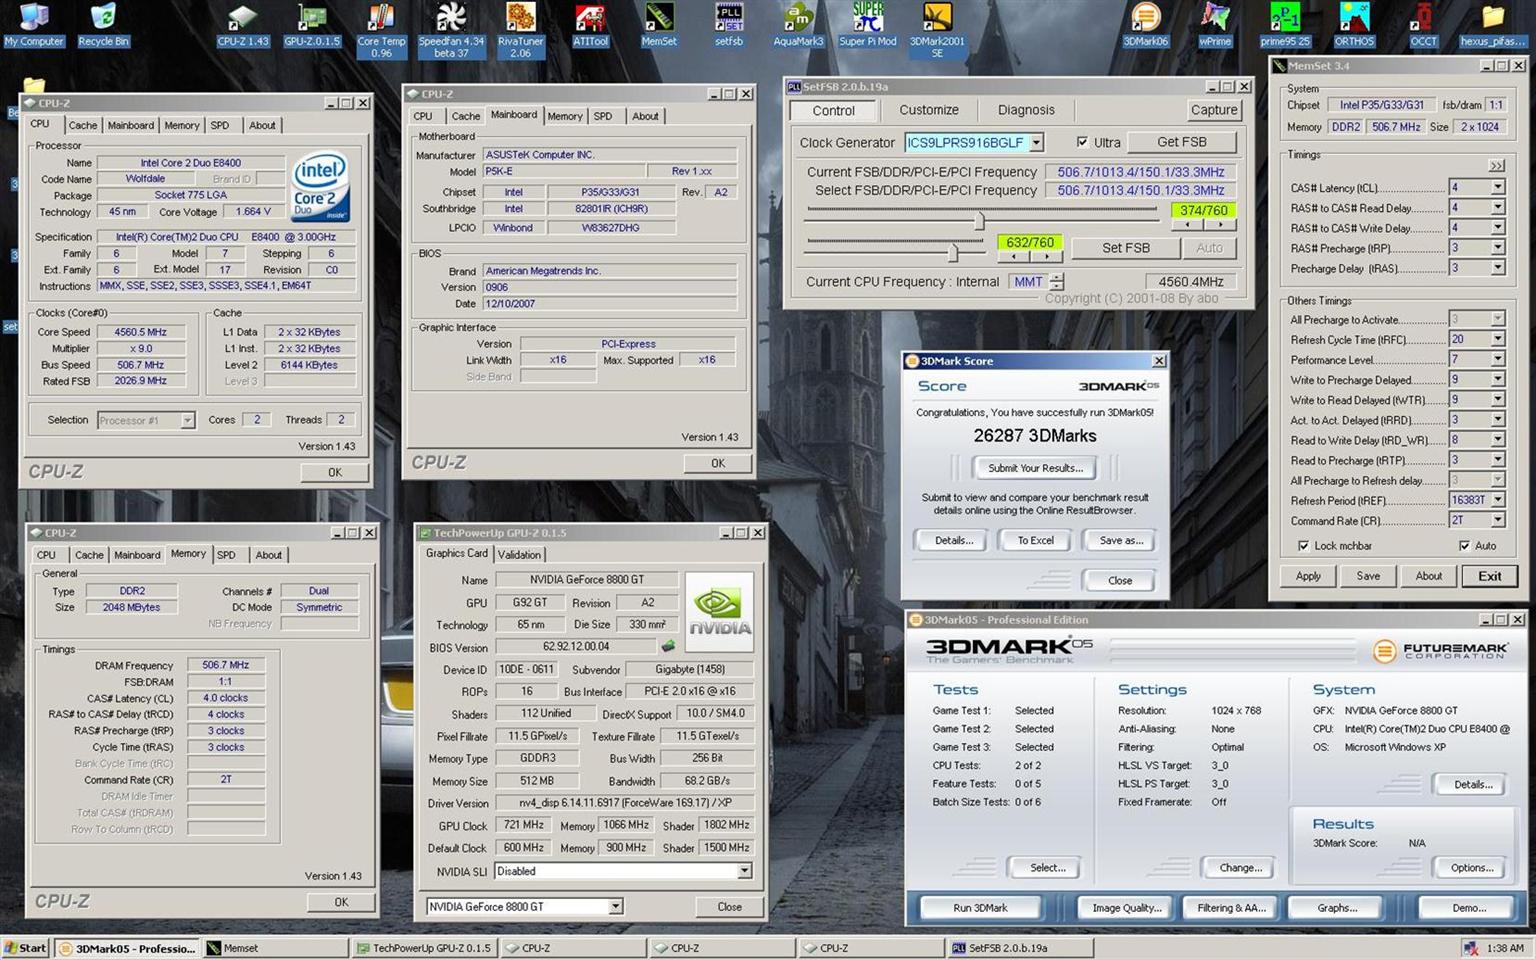The height and width of the screenshot is (960, 1536).
Task: Click the Capture button in SetFSB
Action: (1214, 110)
